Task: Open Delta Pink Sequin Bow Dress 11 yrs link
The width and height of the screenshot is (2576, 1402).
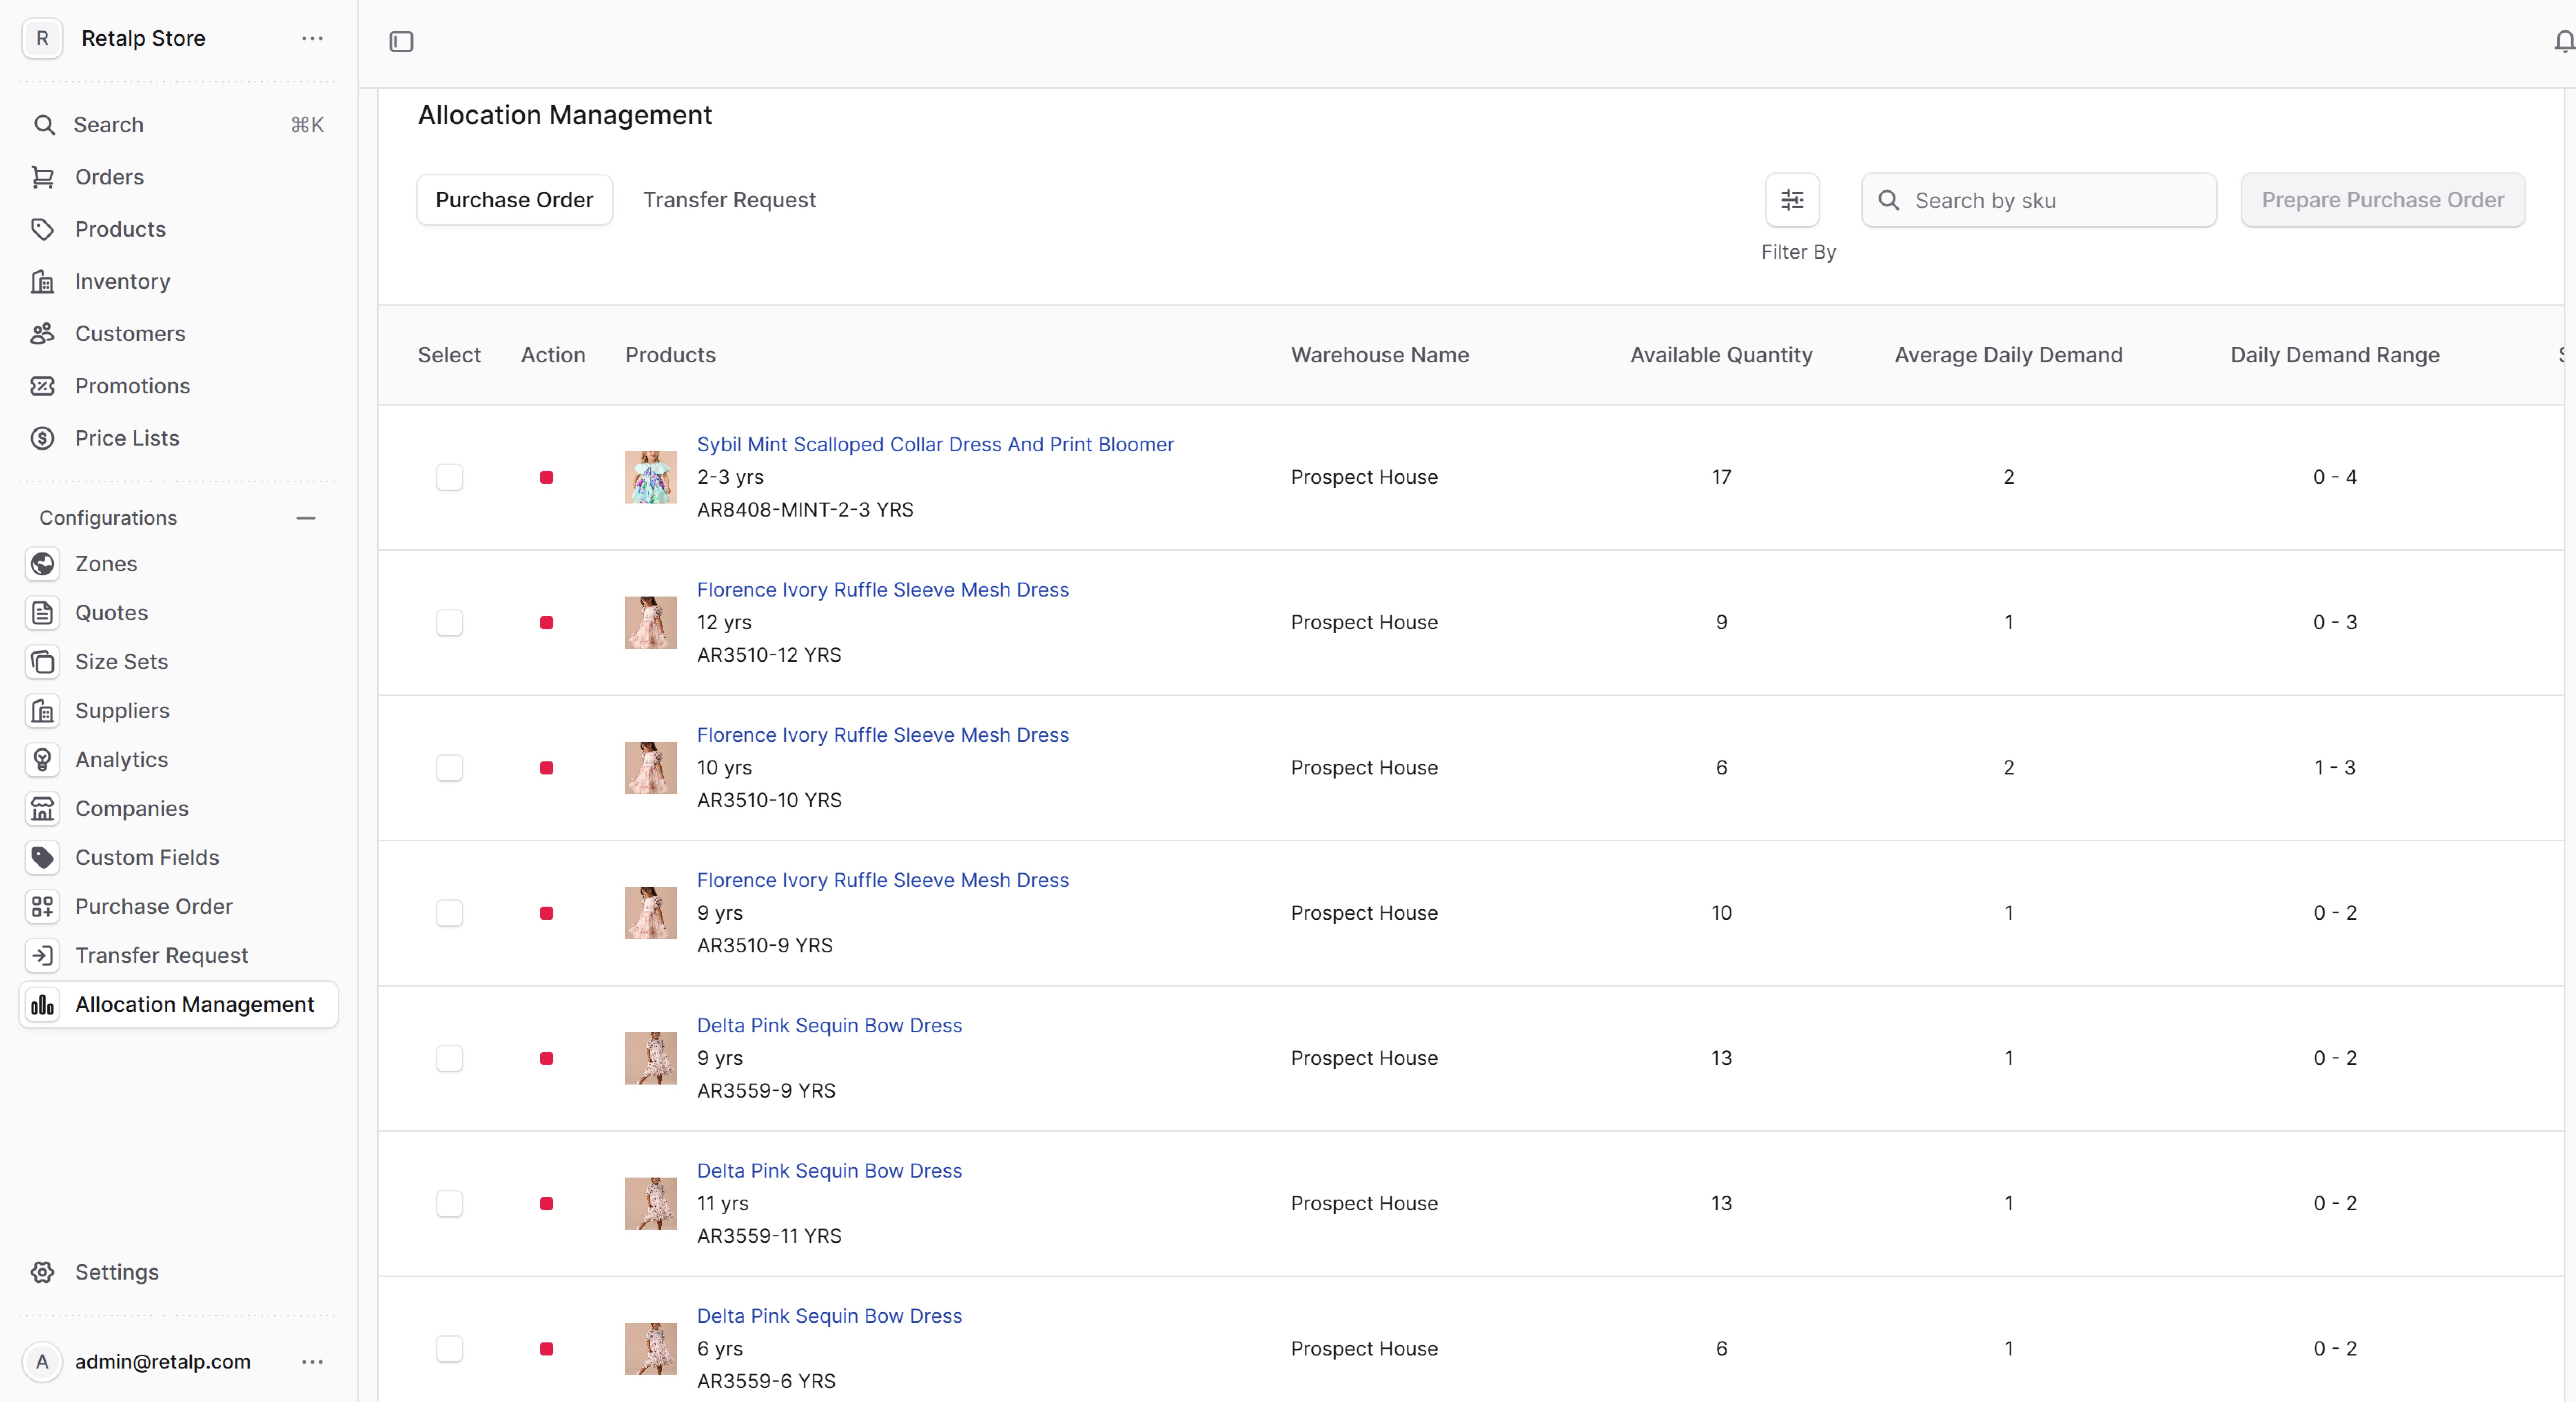Action: click(x=829, y=1171)
